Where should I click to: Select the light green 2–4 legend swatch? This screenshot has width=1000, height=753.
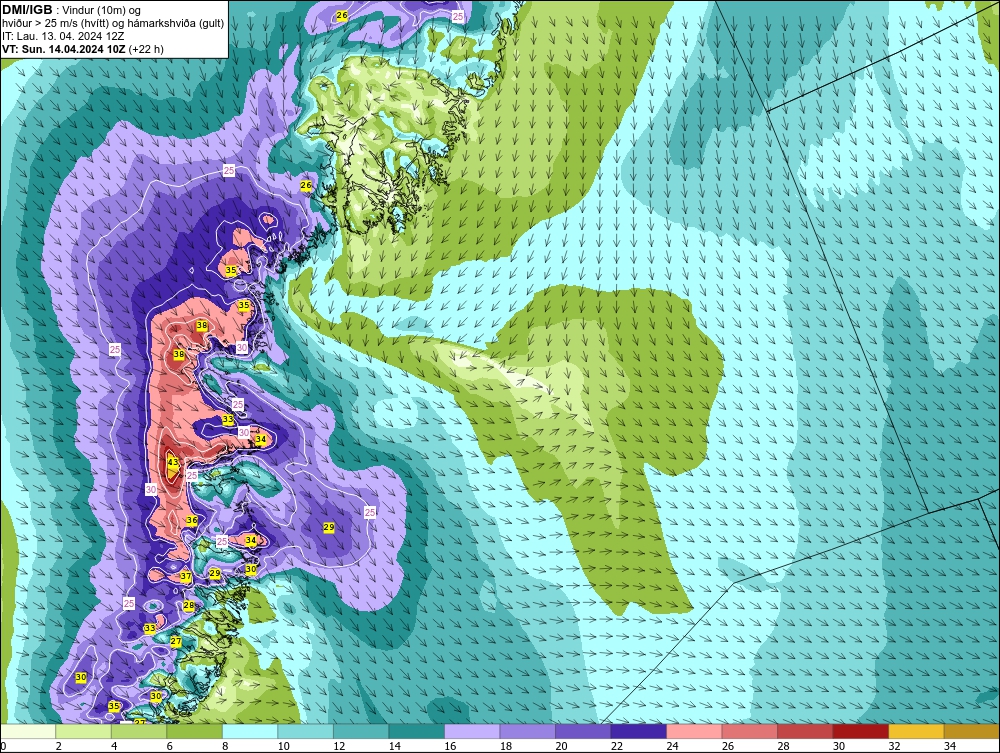(84, 731)
